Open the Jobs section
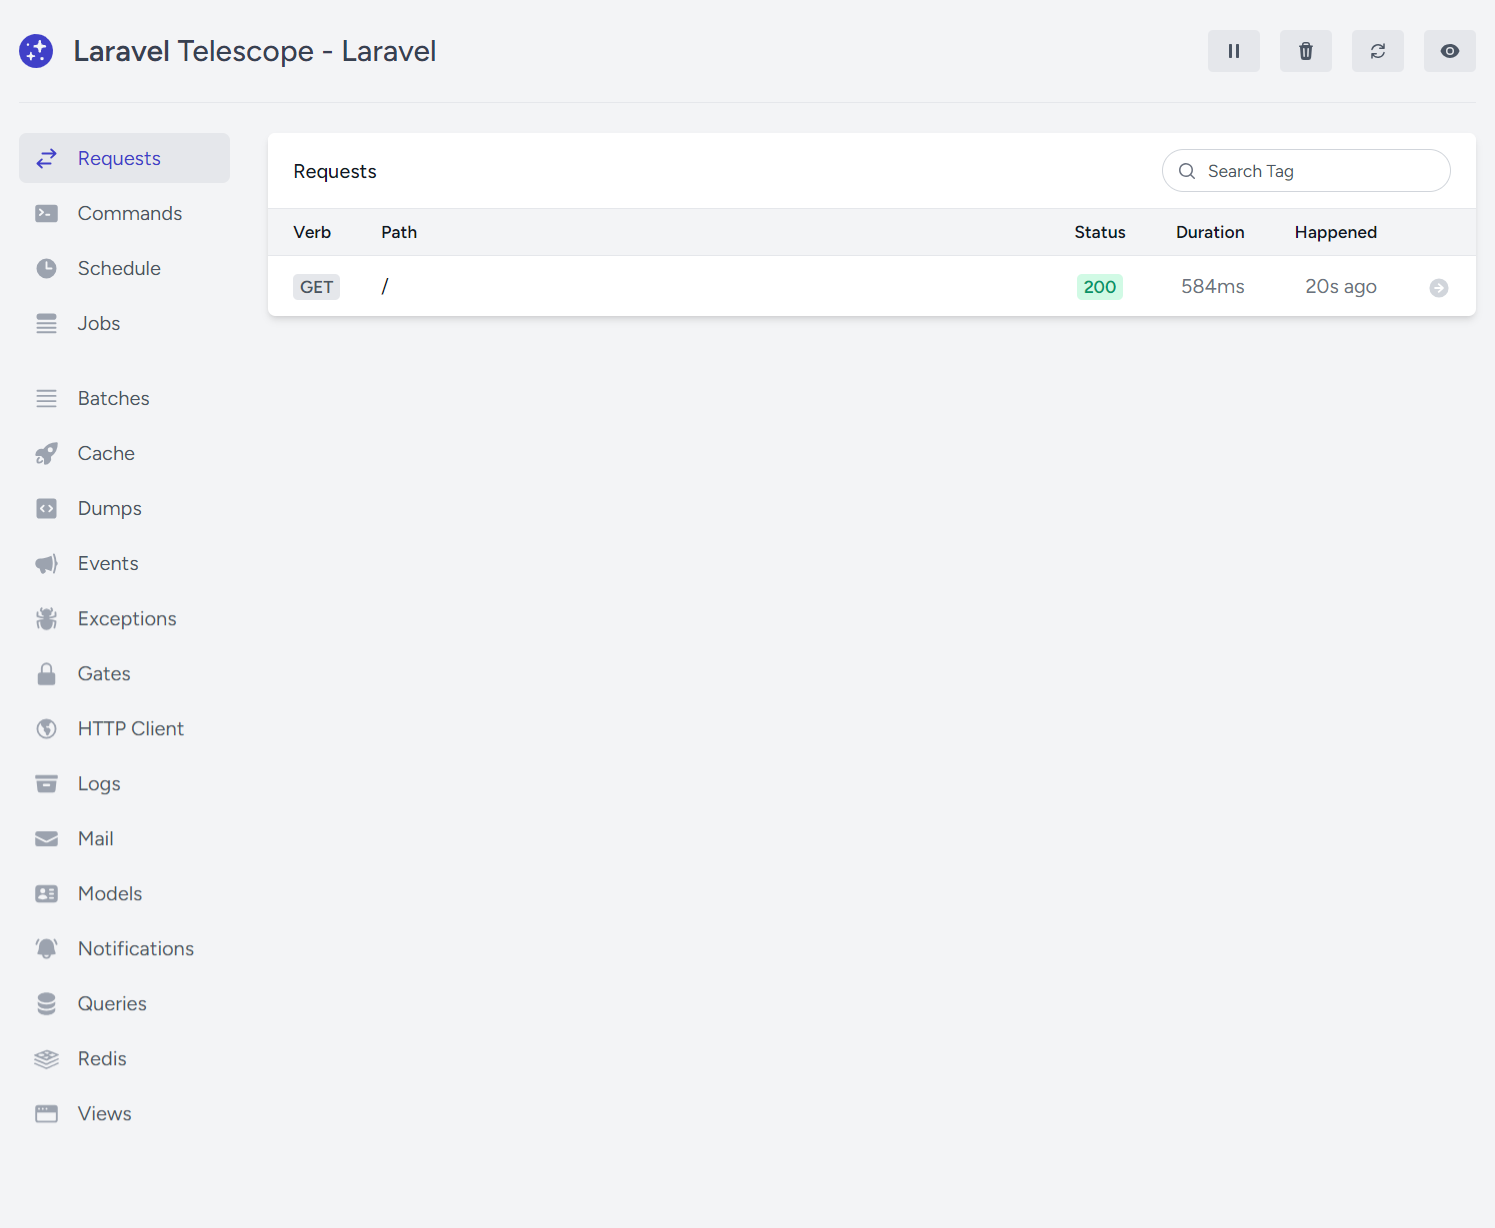This screenshot has height=1228, width=1495. (99, 323)
